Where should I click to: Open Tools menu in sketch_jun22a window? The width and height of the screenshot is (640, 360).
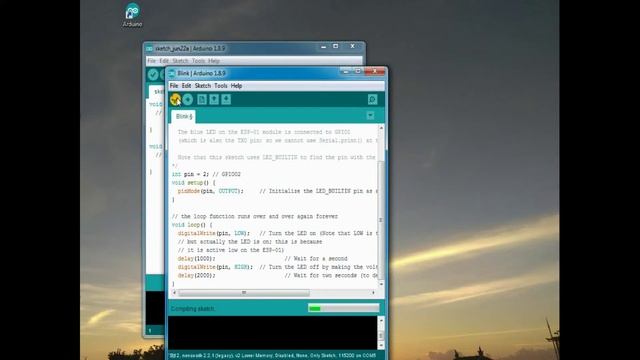click(x=198, y=61)
